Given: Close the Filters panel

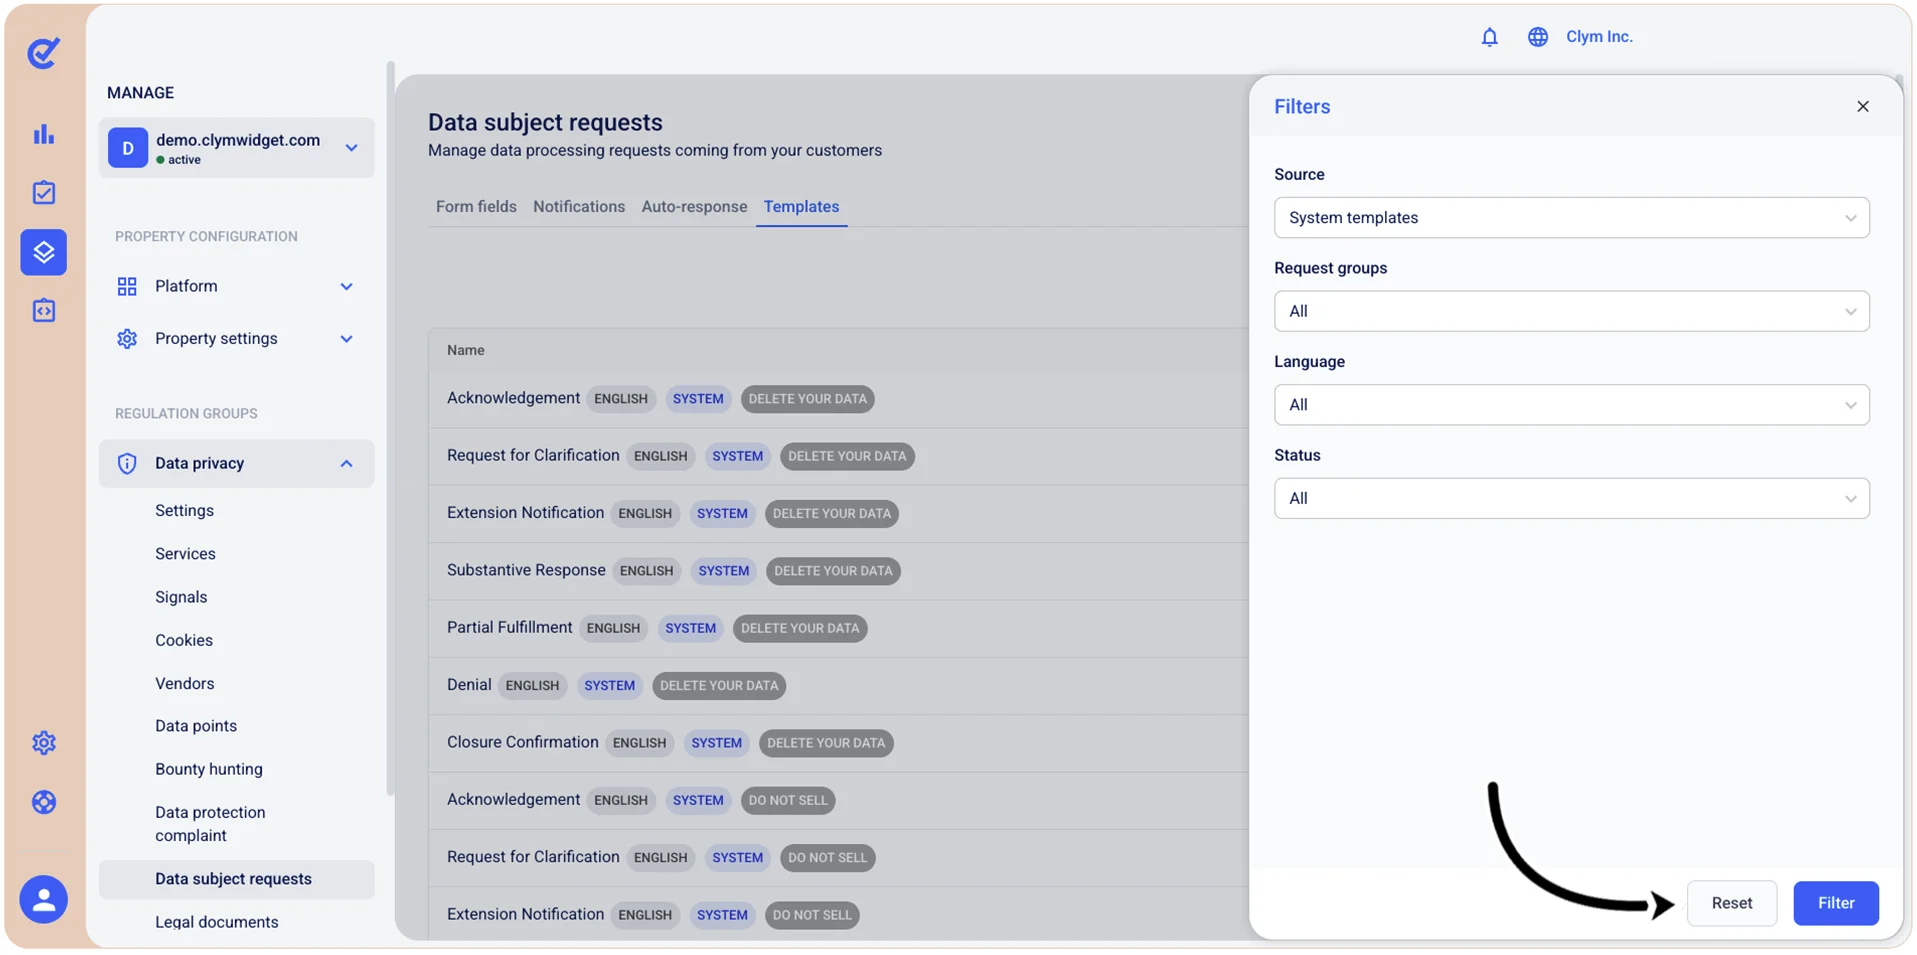Looking at the screenshot, I should click(x=1862, y=107).
